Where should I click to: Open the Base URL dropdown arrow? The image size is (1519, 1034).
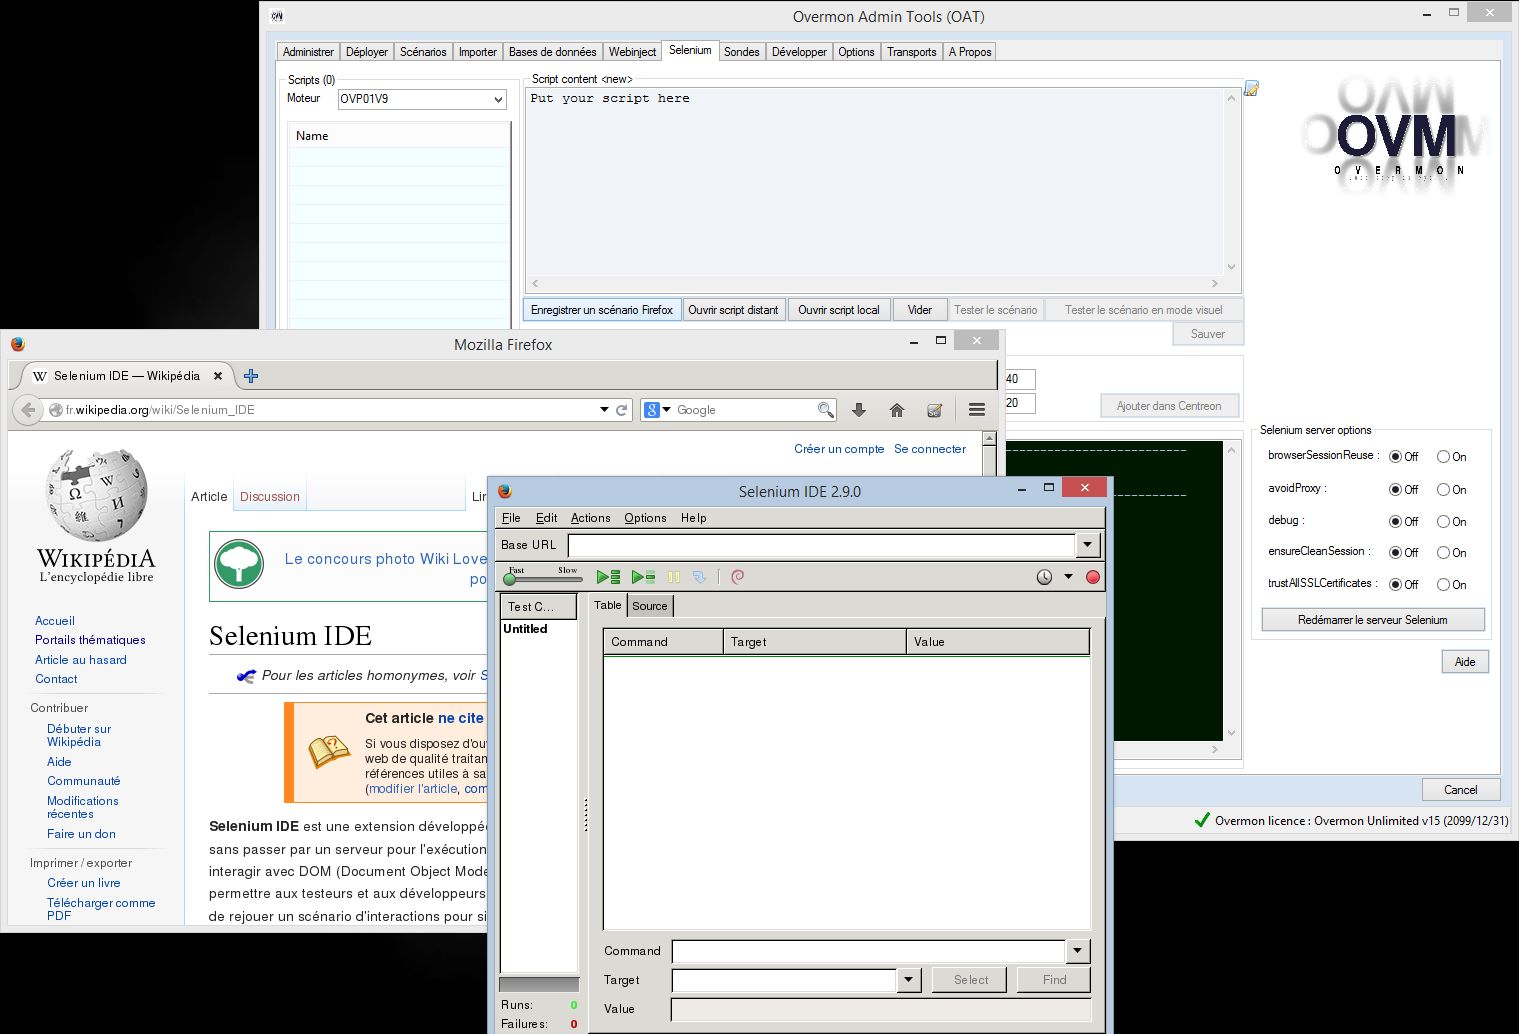click(1088, 545)
